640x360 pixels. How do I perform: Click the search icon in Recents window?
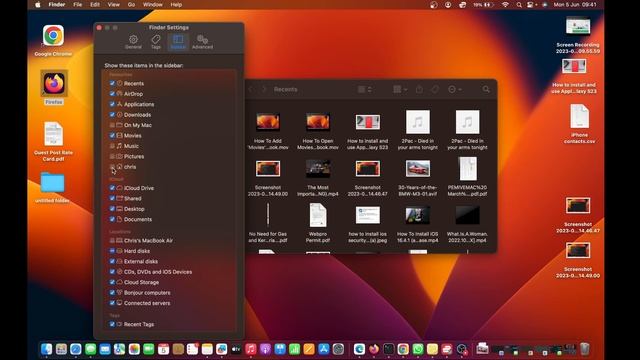(x=486, y=89)
